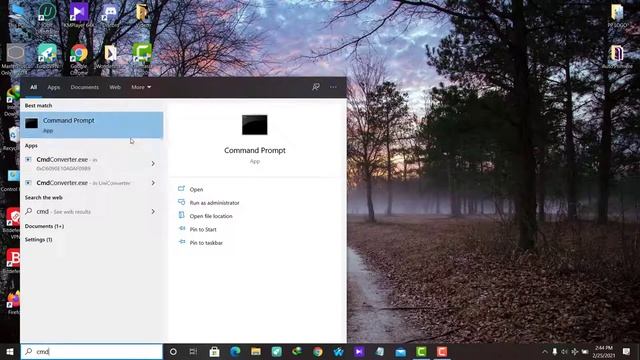The width and height of the screenshot is (640, 360).
Task: Select the WinRAR archive icon on desktop right
Action: (x=617, y=56)
